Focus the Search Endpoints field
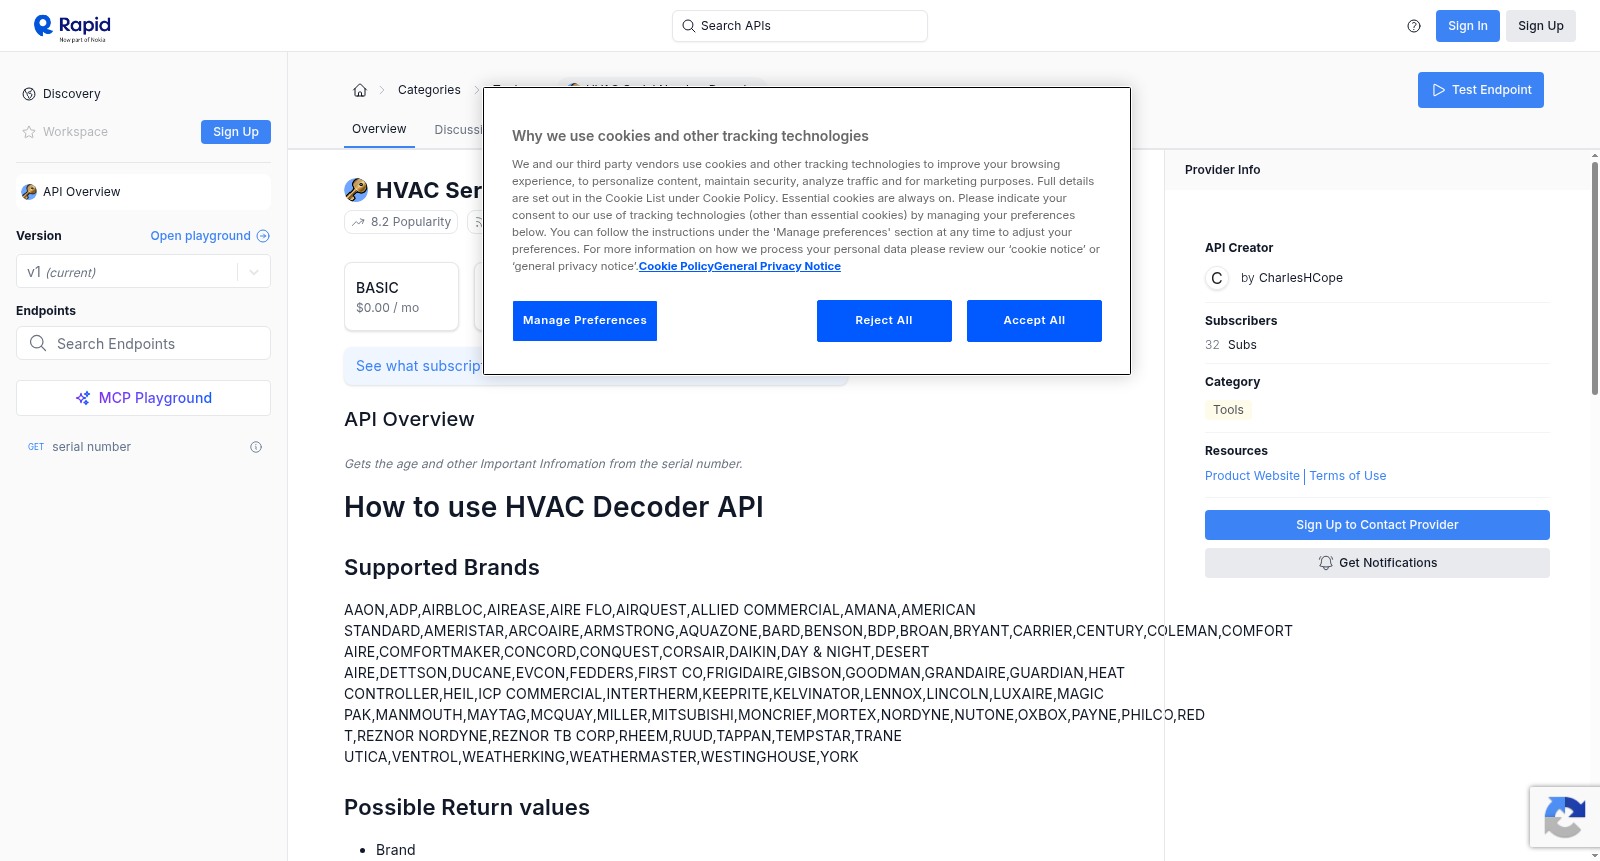Image resolution: width=1600 pixels, height=861 pixels. 143,343
